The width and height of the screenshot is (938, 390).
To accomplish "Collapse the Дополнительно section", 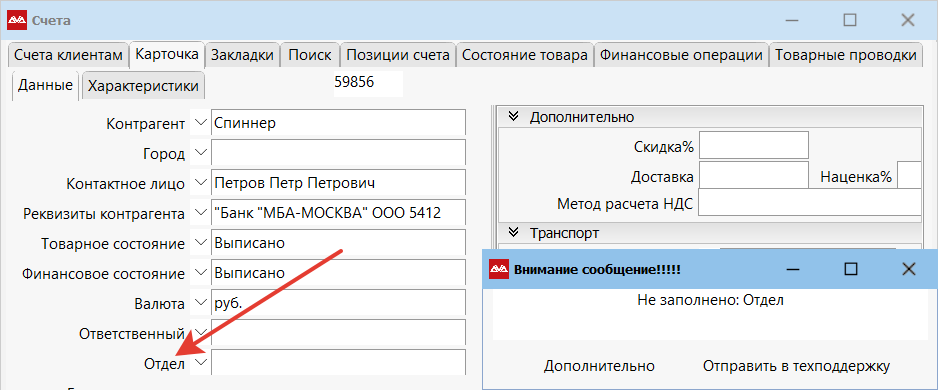I will tap(513, 117).
